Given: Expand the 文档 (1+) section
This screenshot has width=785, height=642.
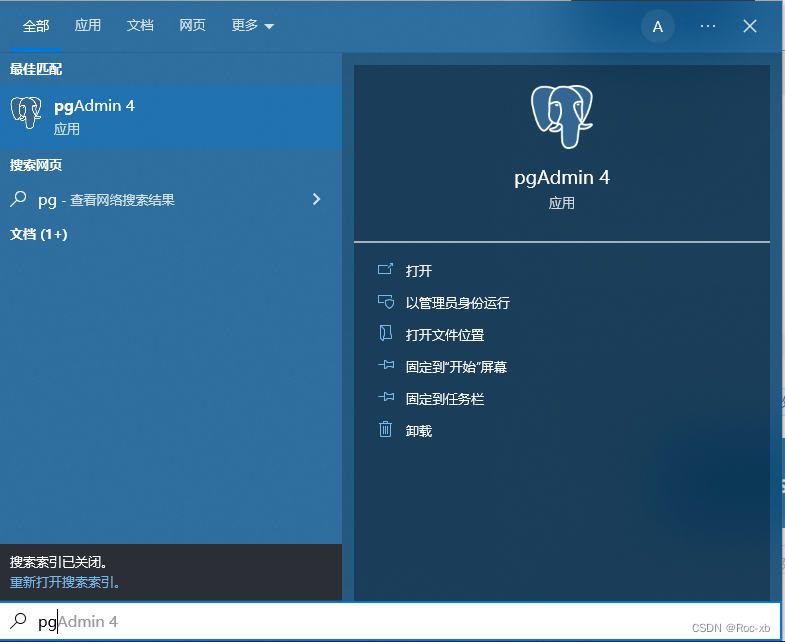Looking at the screenshot, I should point(39,234).
